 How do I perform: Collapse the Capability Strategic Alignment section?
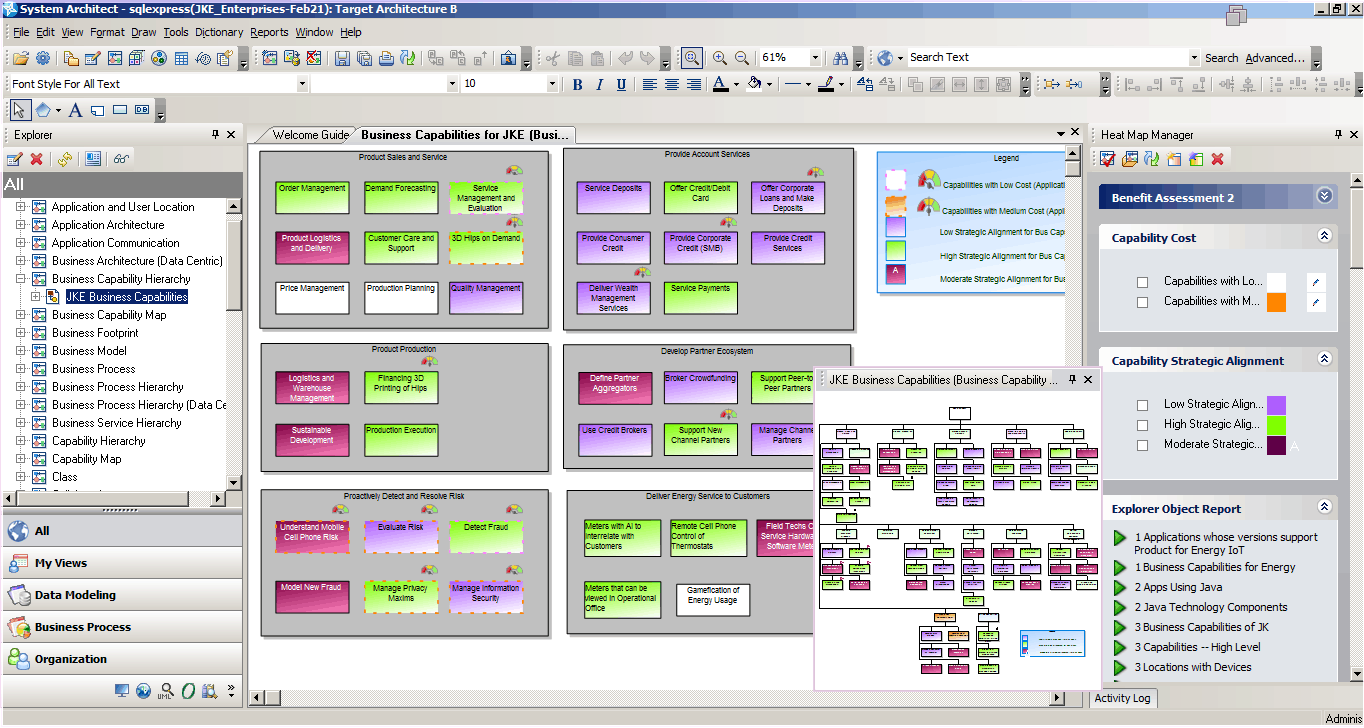(x=1324, y=360)
